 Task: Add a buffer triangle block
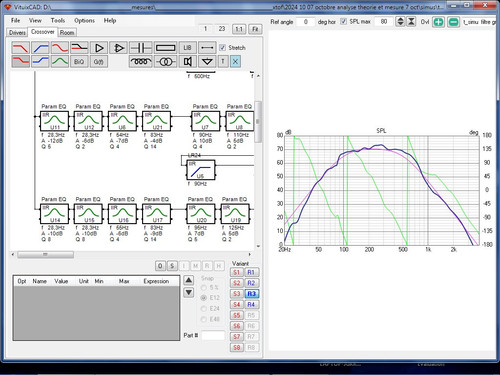pyautogui.click(x=99, y=48)
